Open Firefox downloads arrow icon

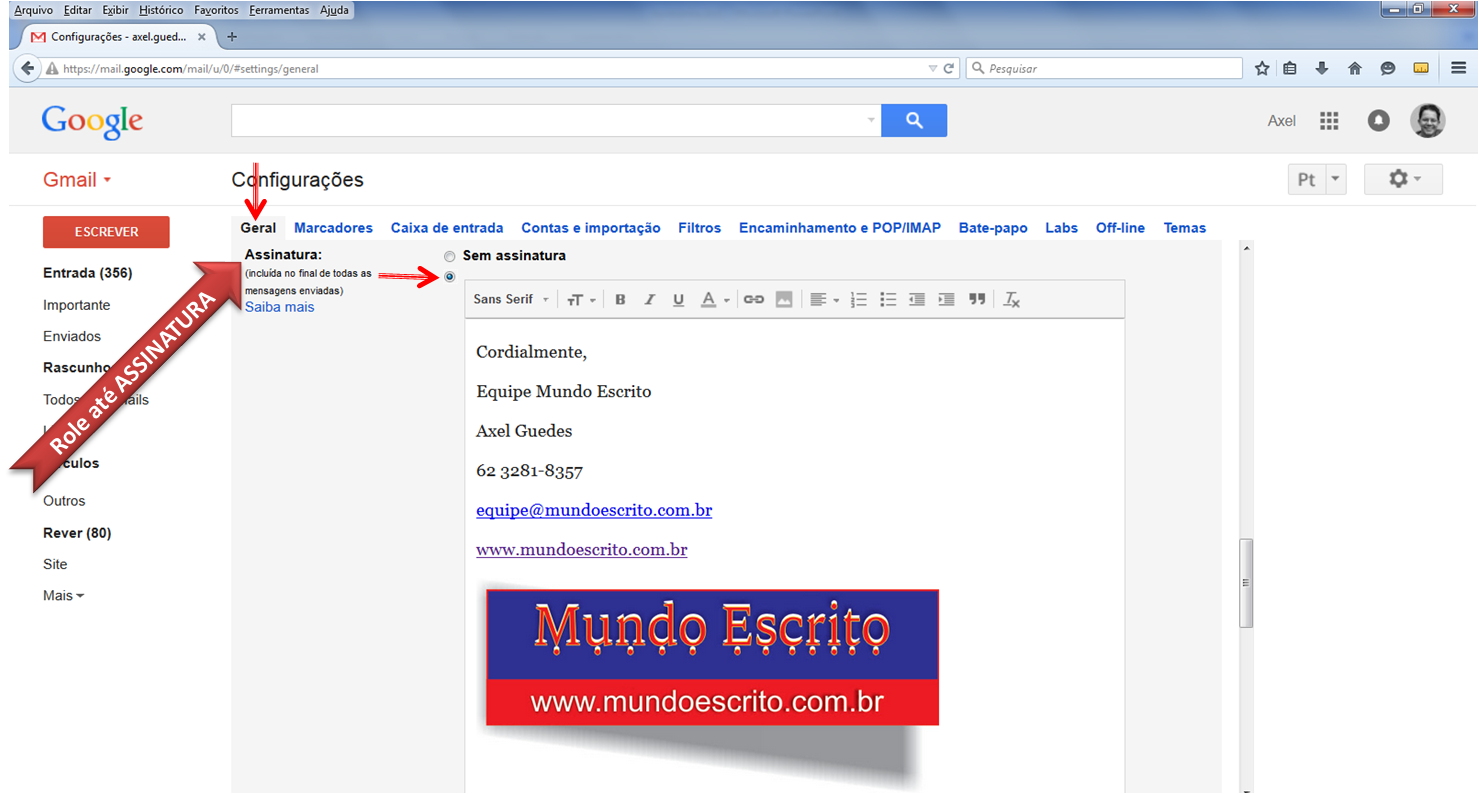1322,68
